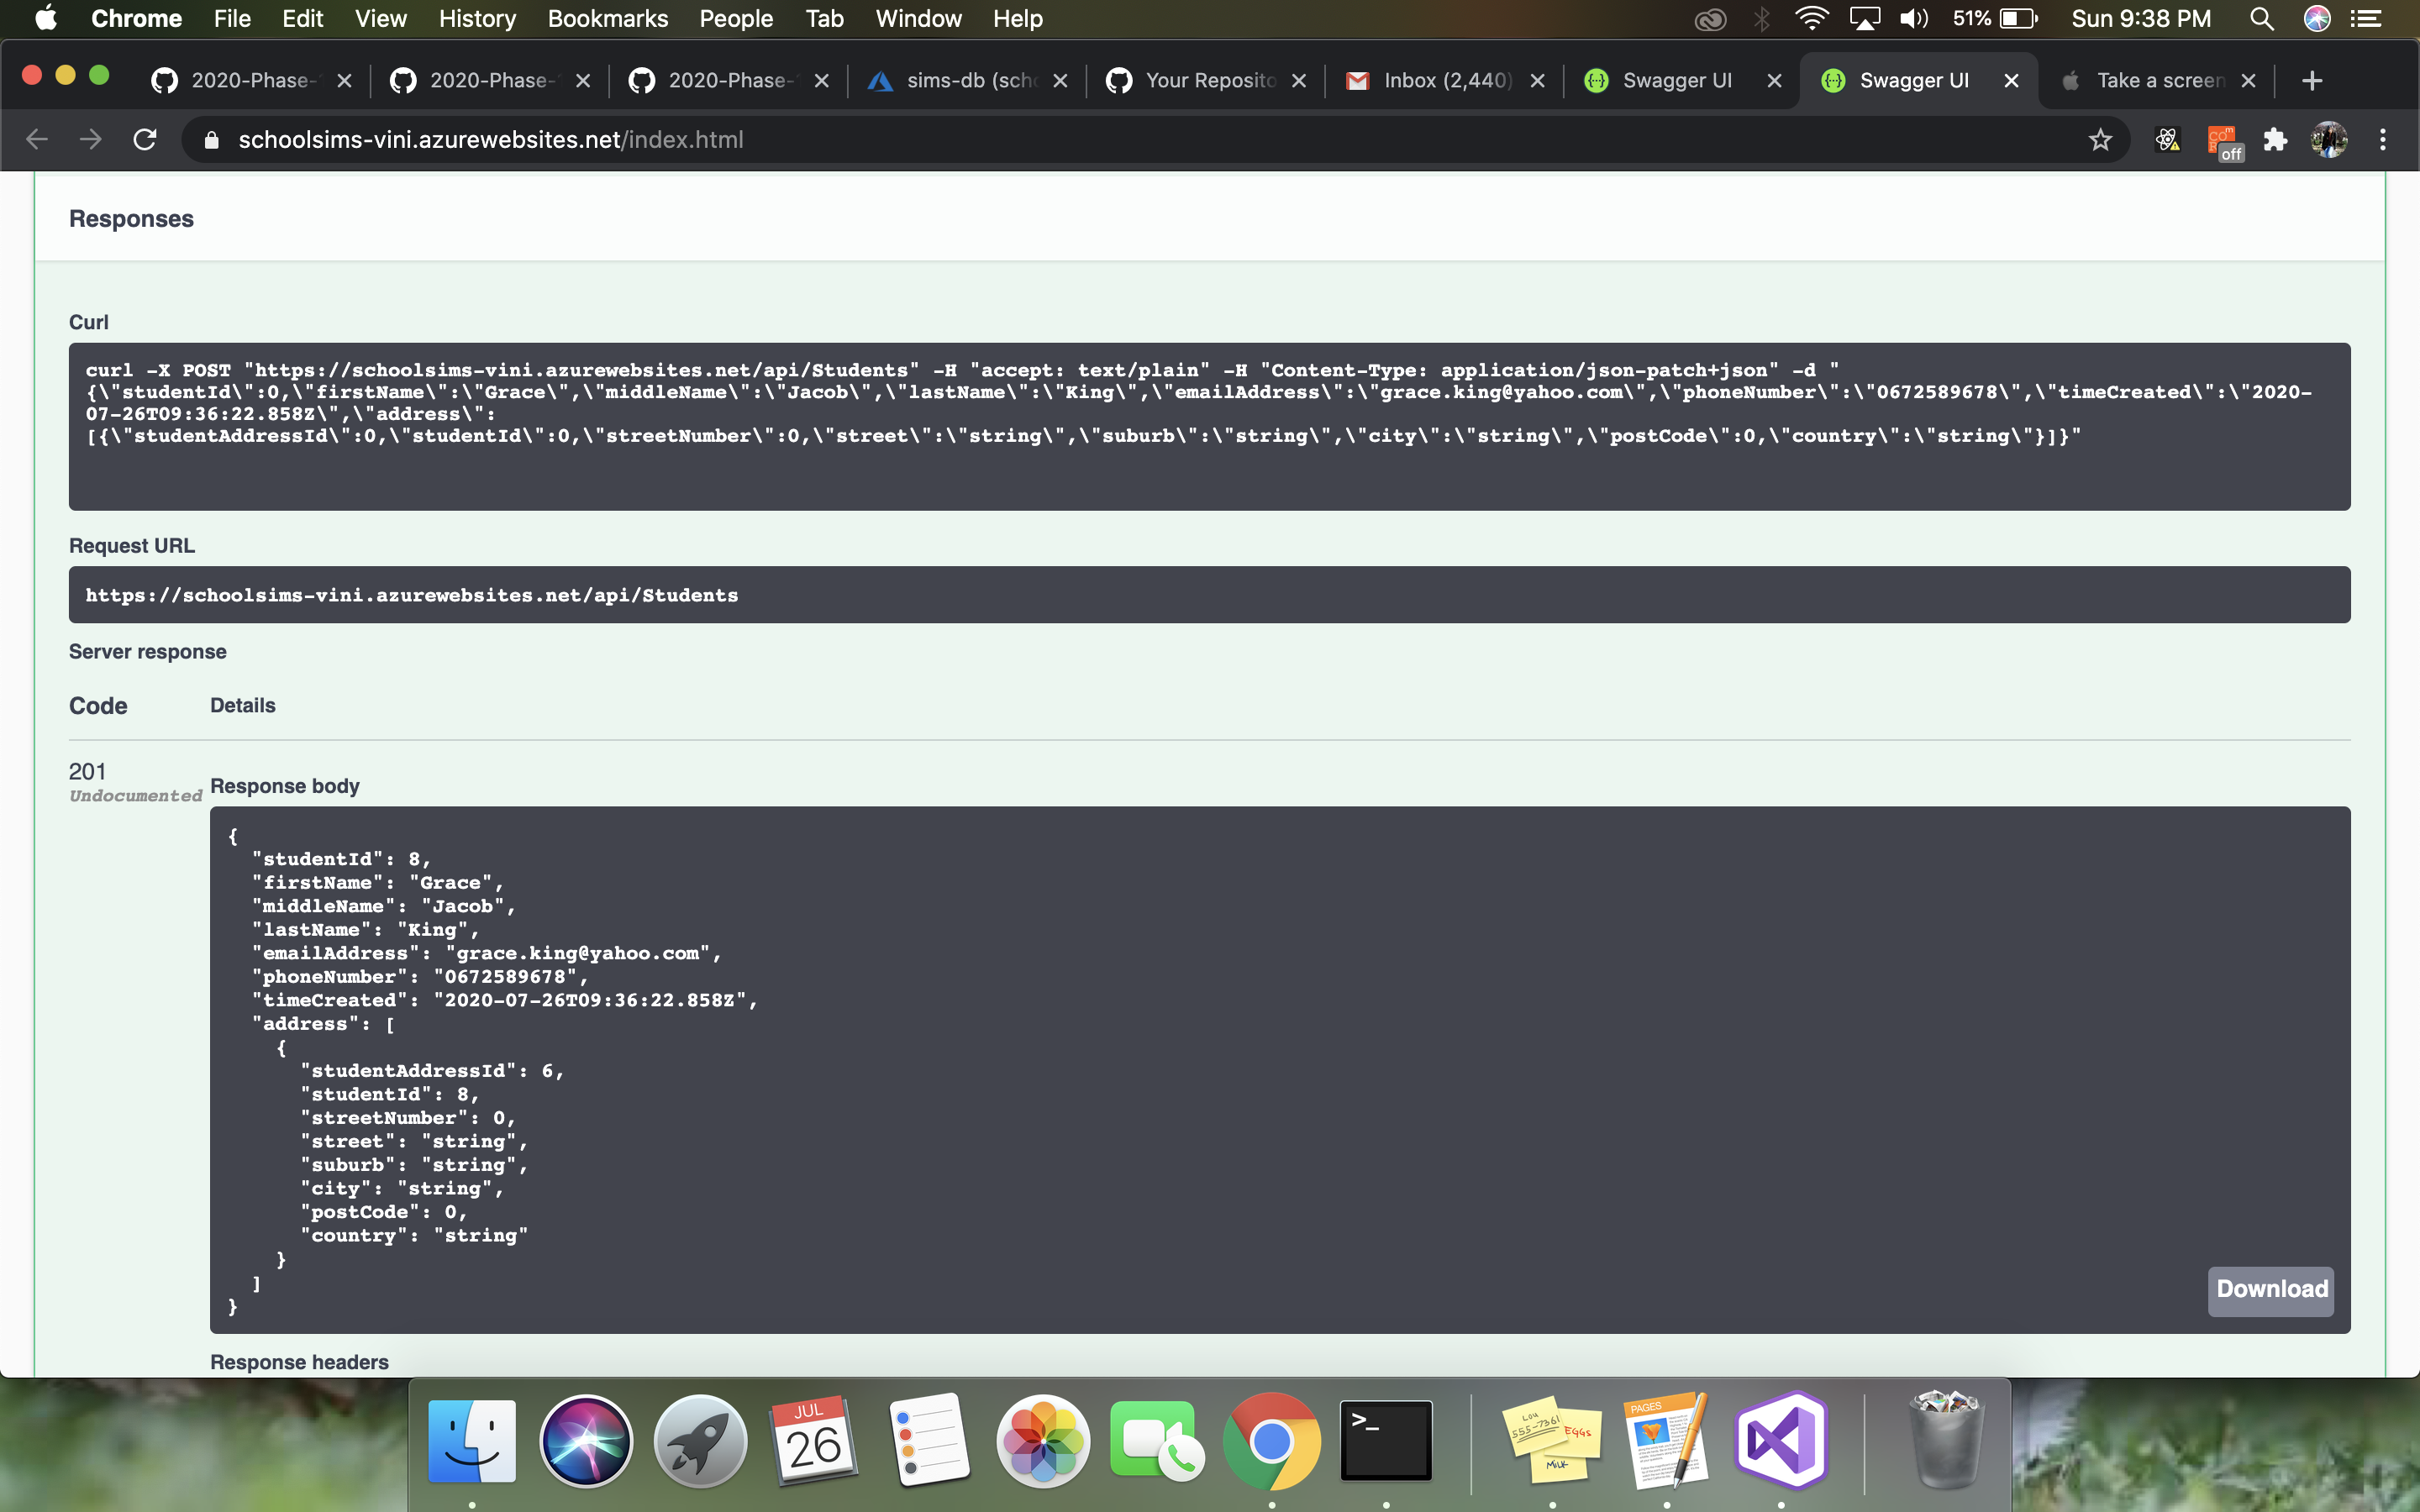Image resolution: width=2420 pixels, height=1512 pixels.
Task: Open Photos from the Dock
Action: click(1043, 1441)
